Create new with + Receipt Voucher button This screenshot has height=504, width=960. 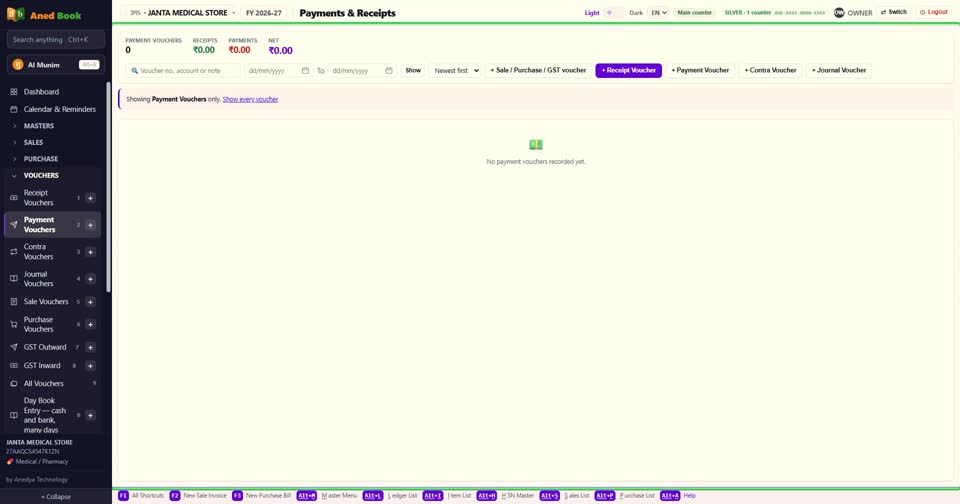629,70
